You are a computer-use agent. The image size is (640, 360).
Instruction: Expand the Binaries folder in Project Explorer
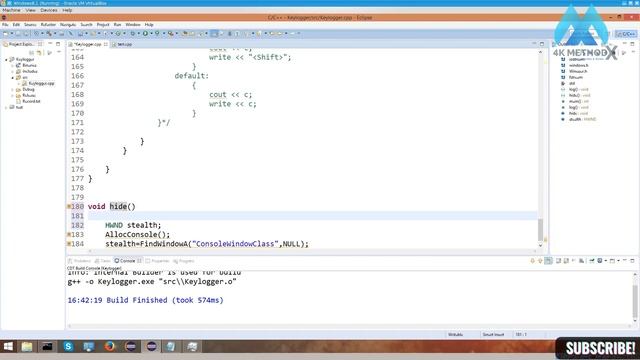tap(13, 65)
